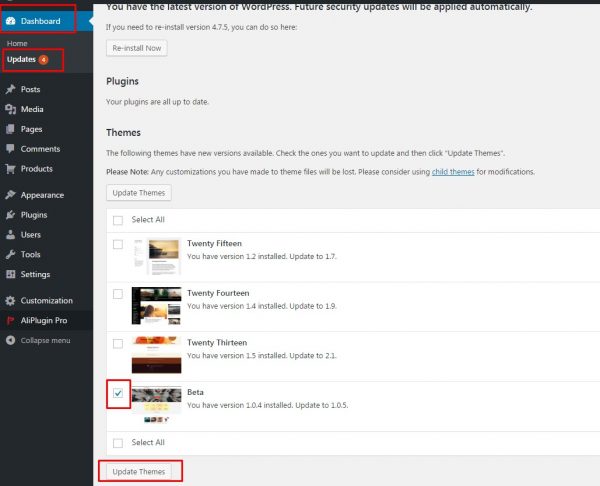Click the Appearance paintbrush icon
This screenshot has width=600, height=486.
[x=11, y=195]
